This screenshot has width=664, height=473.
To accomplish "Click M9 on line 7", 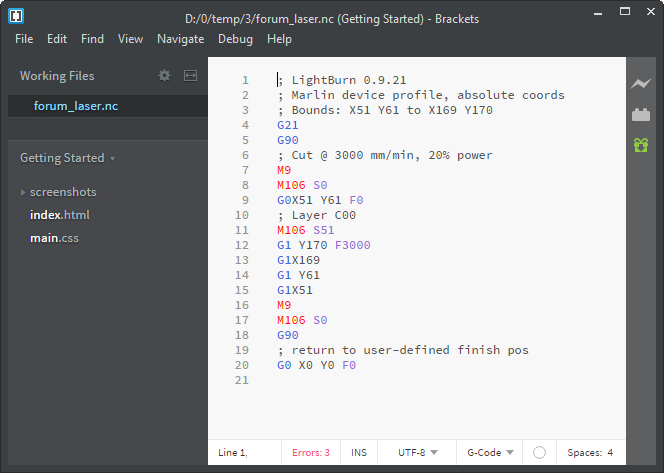I will [x=284, y=170].
